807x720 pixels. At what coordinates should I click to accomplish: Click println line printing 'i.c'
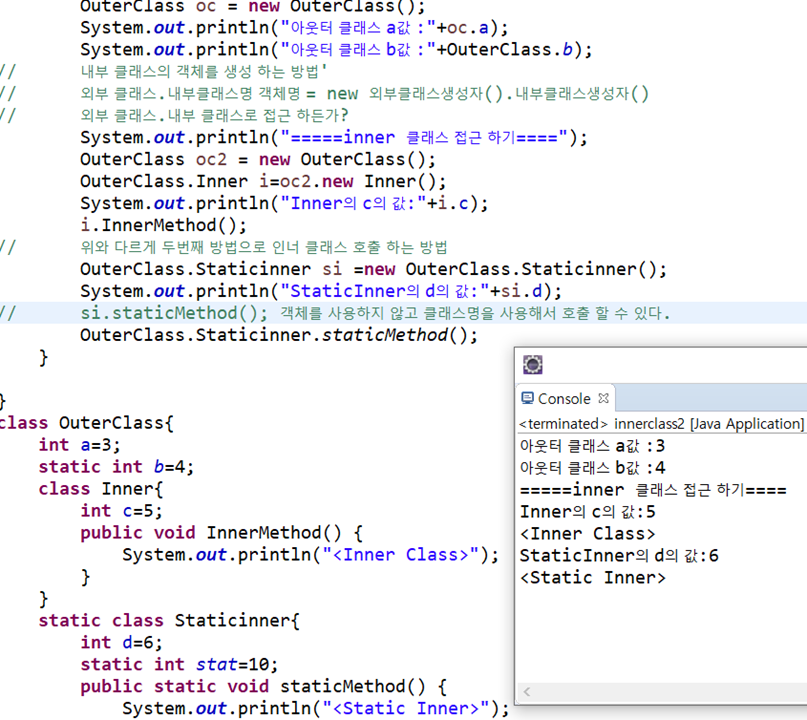click(284, 203)
